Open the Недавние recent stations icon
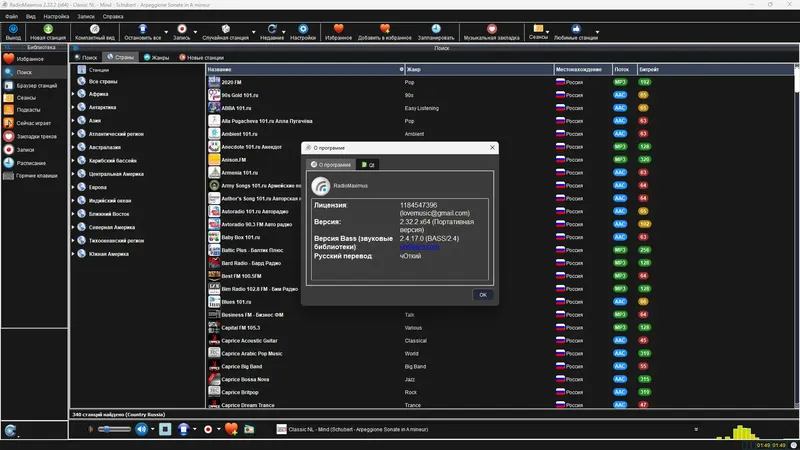800x450 pixels. pyautogui.click(x=271, y=29)
